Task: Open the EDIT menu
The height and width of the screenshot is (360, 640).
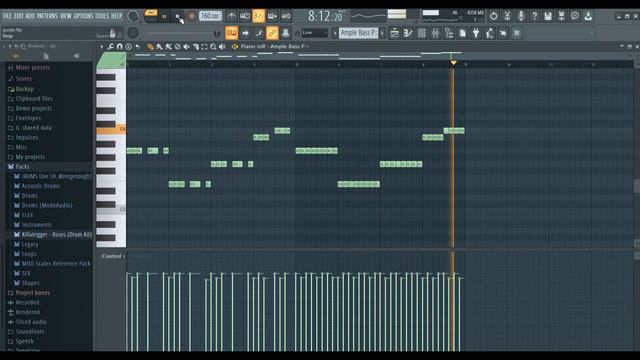Action: 19,16
